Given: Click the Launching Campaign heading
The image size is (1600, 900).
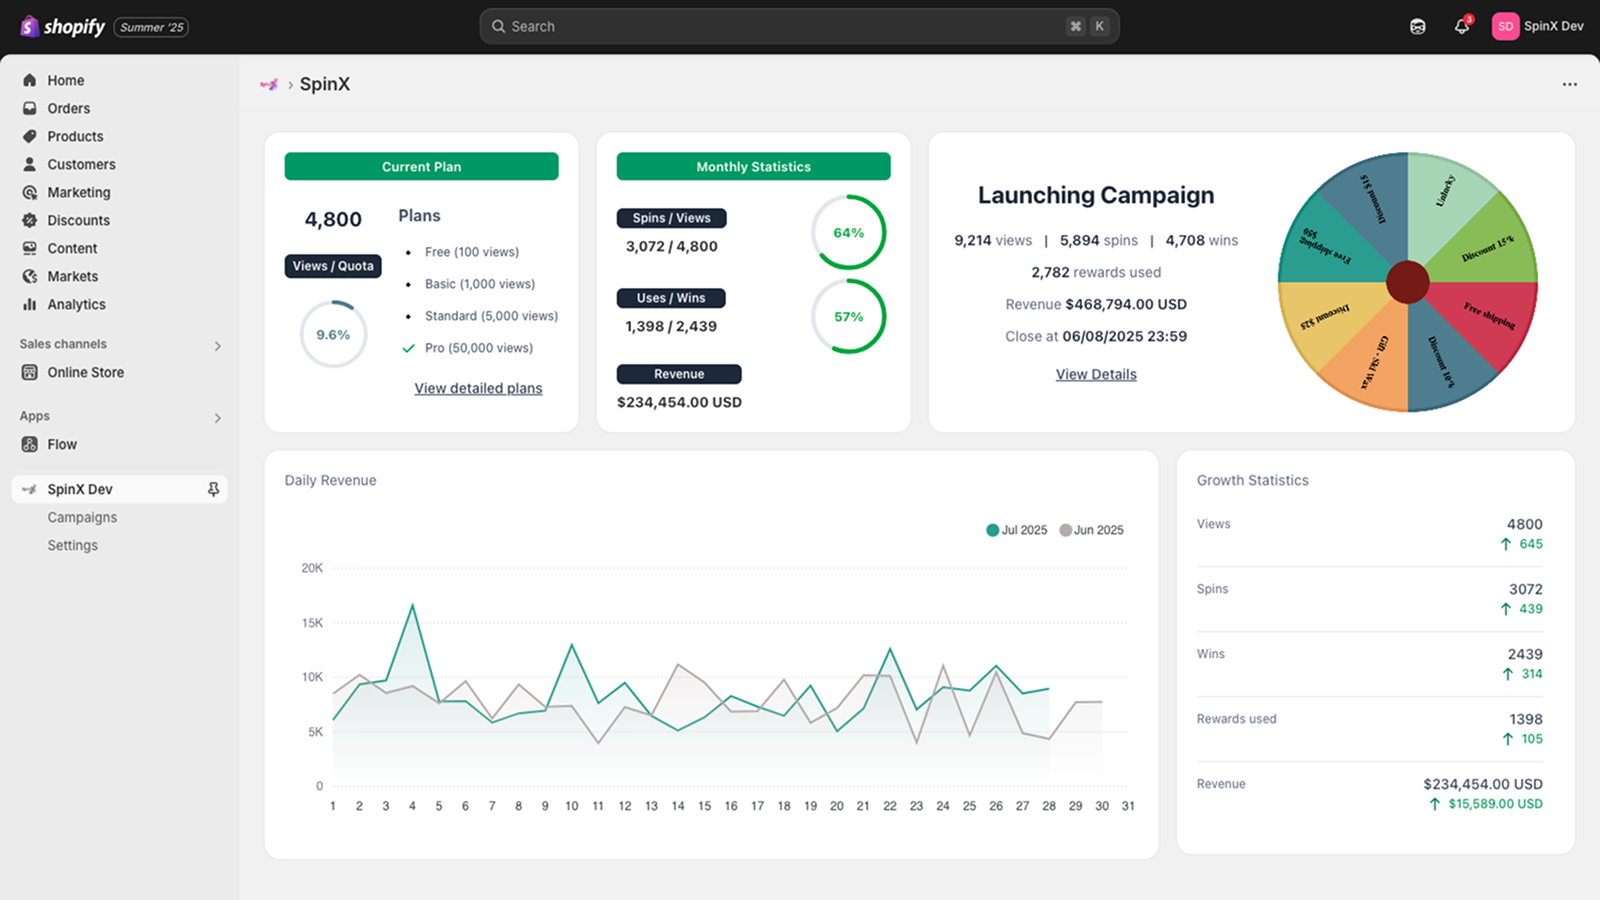Looking at the screenshot, I should pos(1096,195).
